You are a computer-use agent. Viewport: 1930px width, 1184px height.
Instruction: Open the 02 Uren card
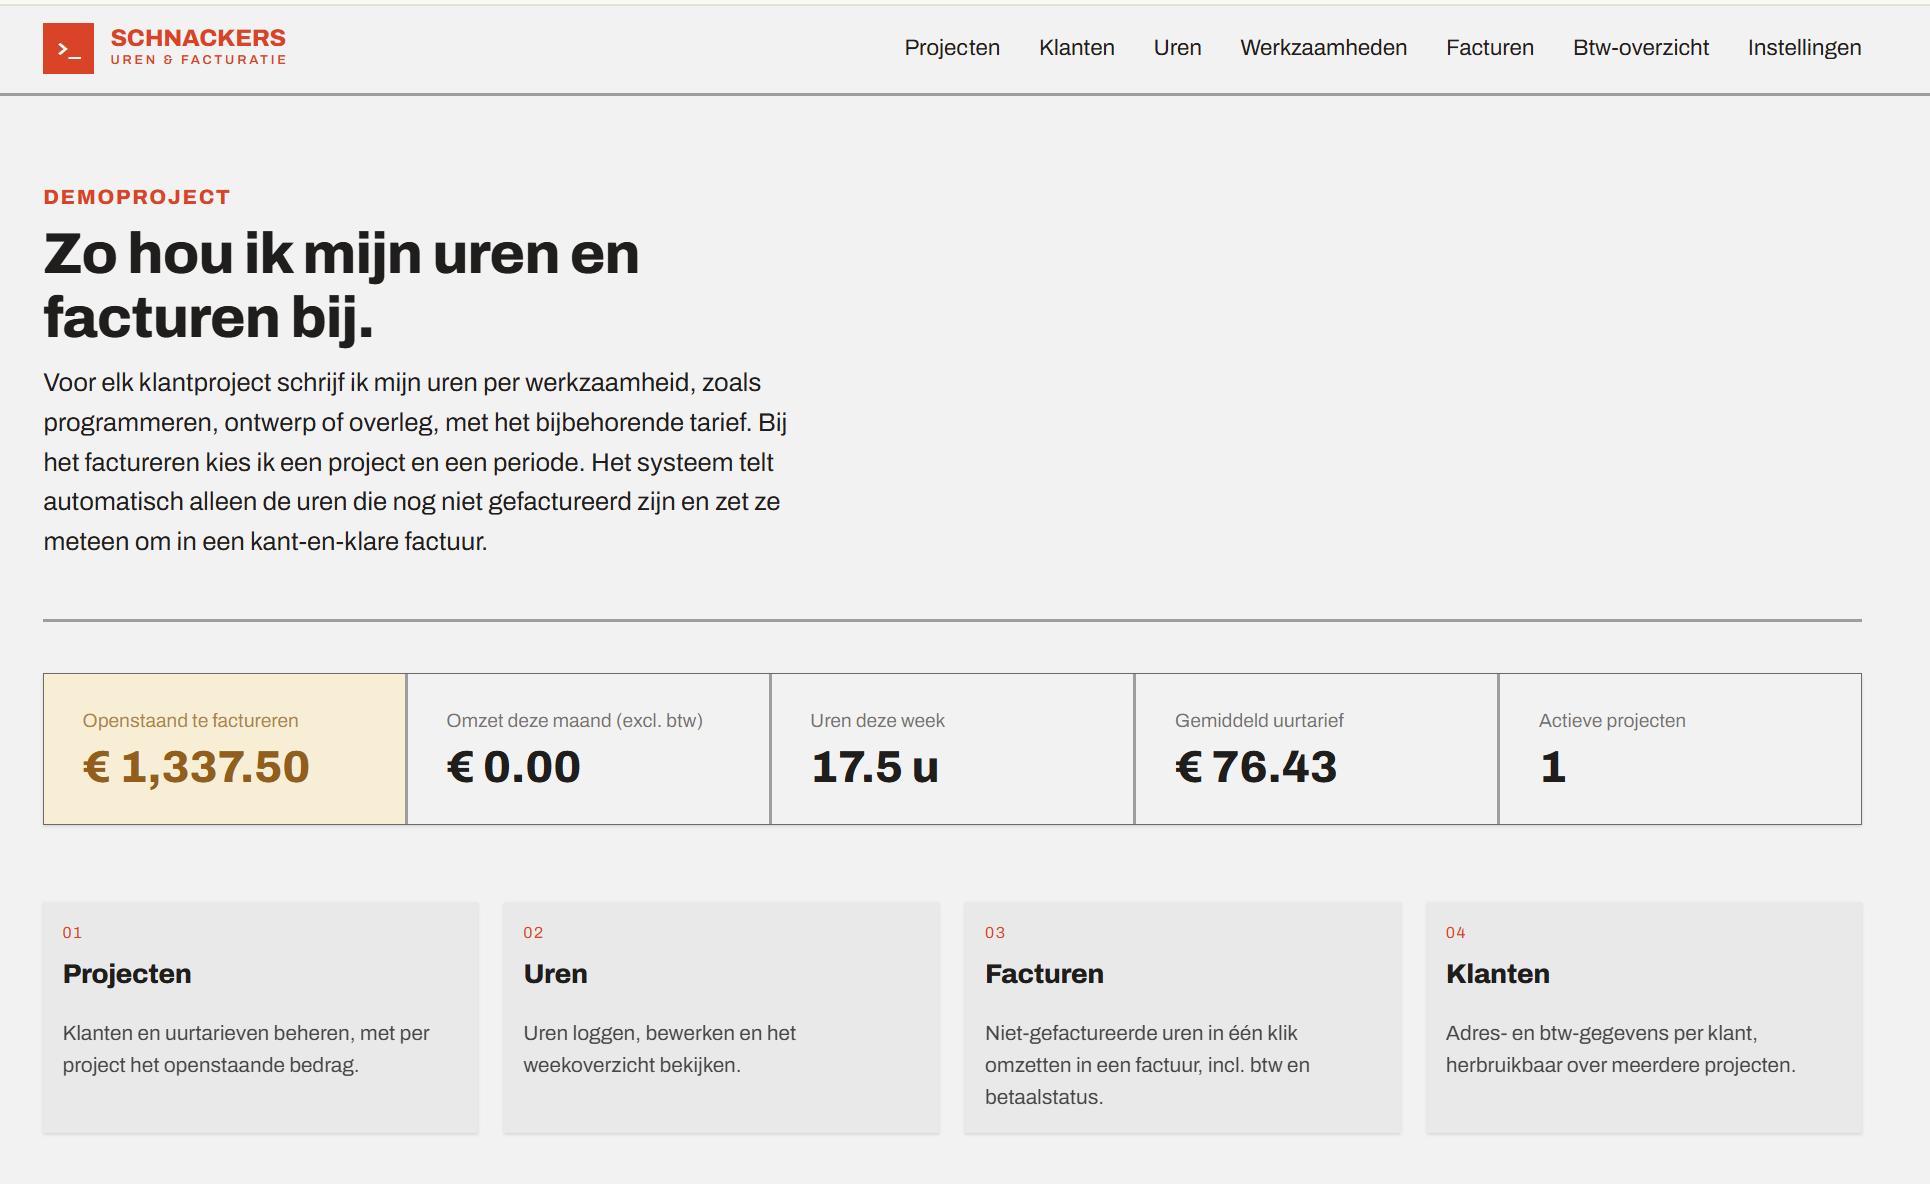point(721,1017)
